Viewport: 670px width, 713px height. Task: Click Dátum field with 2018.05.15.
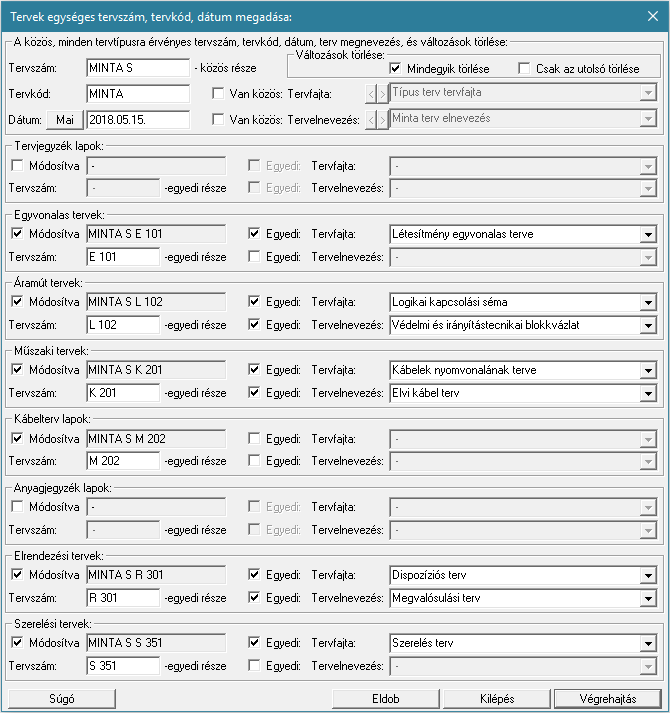pos(138,120)
